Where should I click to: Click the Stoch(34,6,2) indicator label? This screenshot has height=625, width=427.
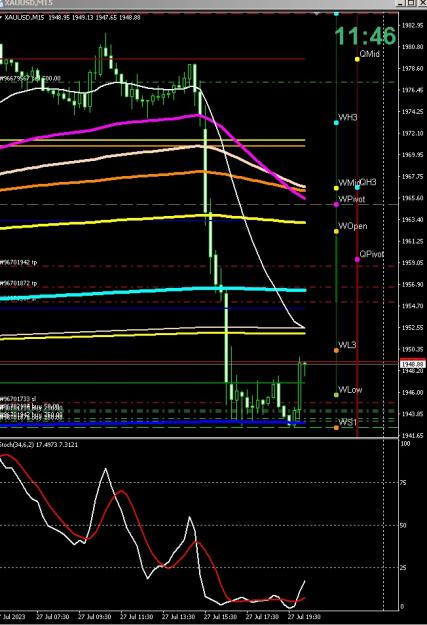pyautogui.click(x=39, y=444)
